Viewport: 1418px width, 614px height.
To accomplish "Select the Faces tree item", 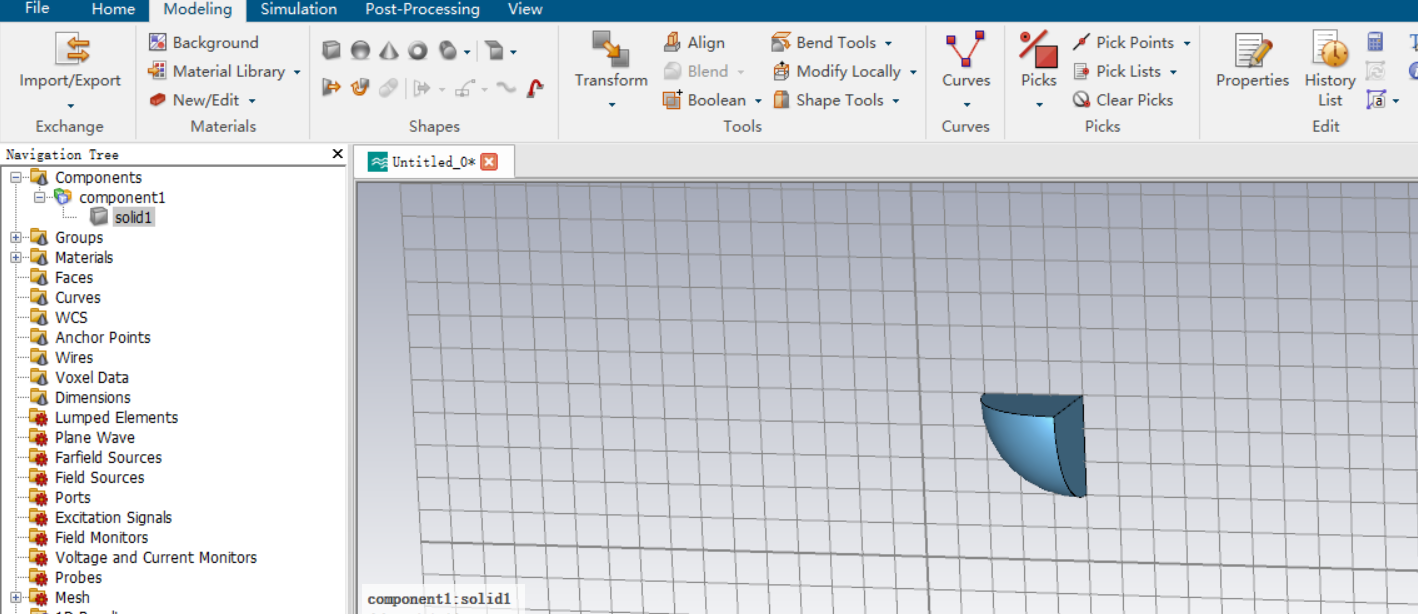I will coord(74,277).
